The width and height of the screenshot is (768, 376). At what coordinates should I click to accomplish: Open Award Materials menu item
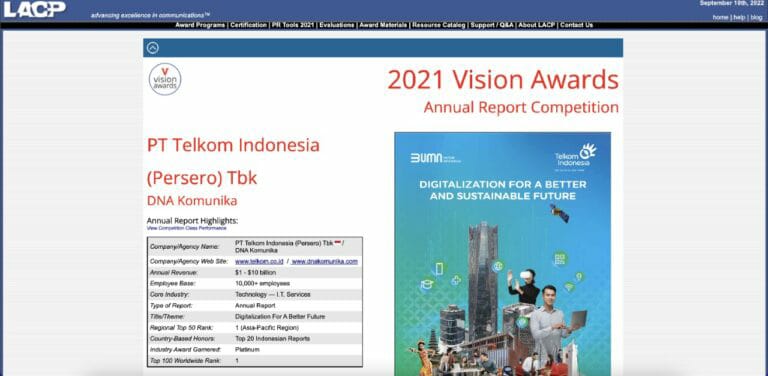(x=383, y=25)
